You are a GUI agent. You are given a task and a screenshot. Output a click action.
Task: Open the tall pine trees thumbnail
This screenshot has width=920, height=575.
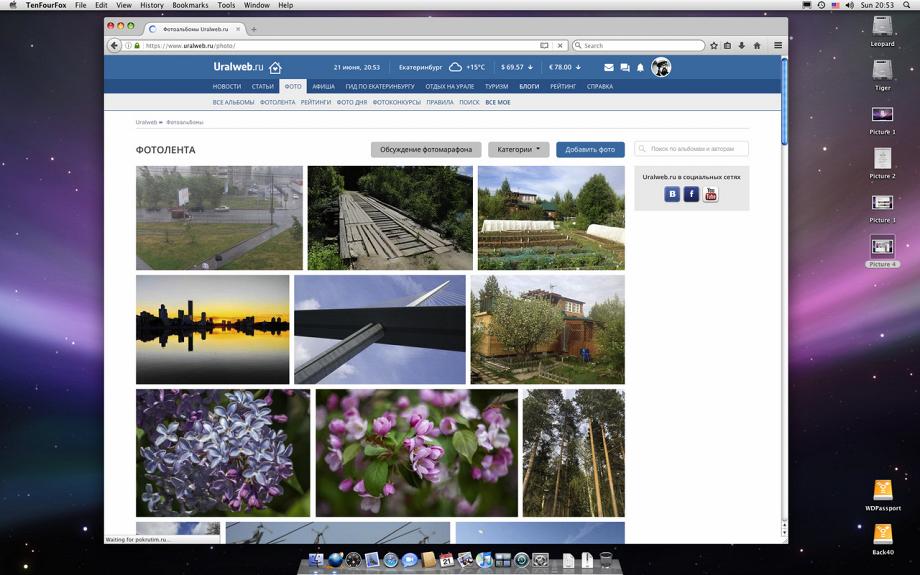point(574,453)
